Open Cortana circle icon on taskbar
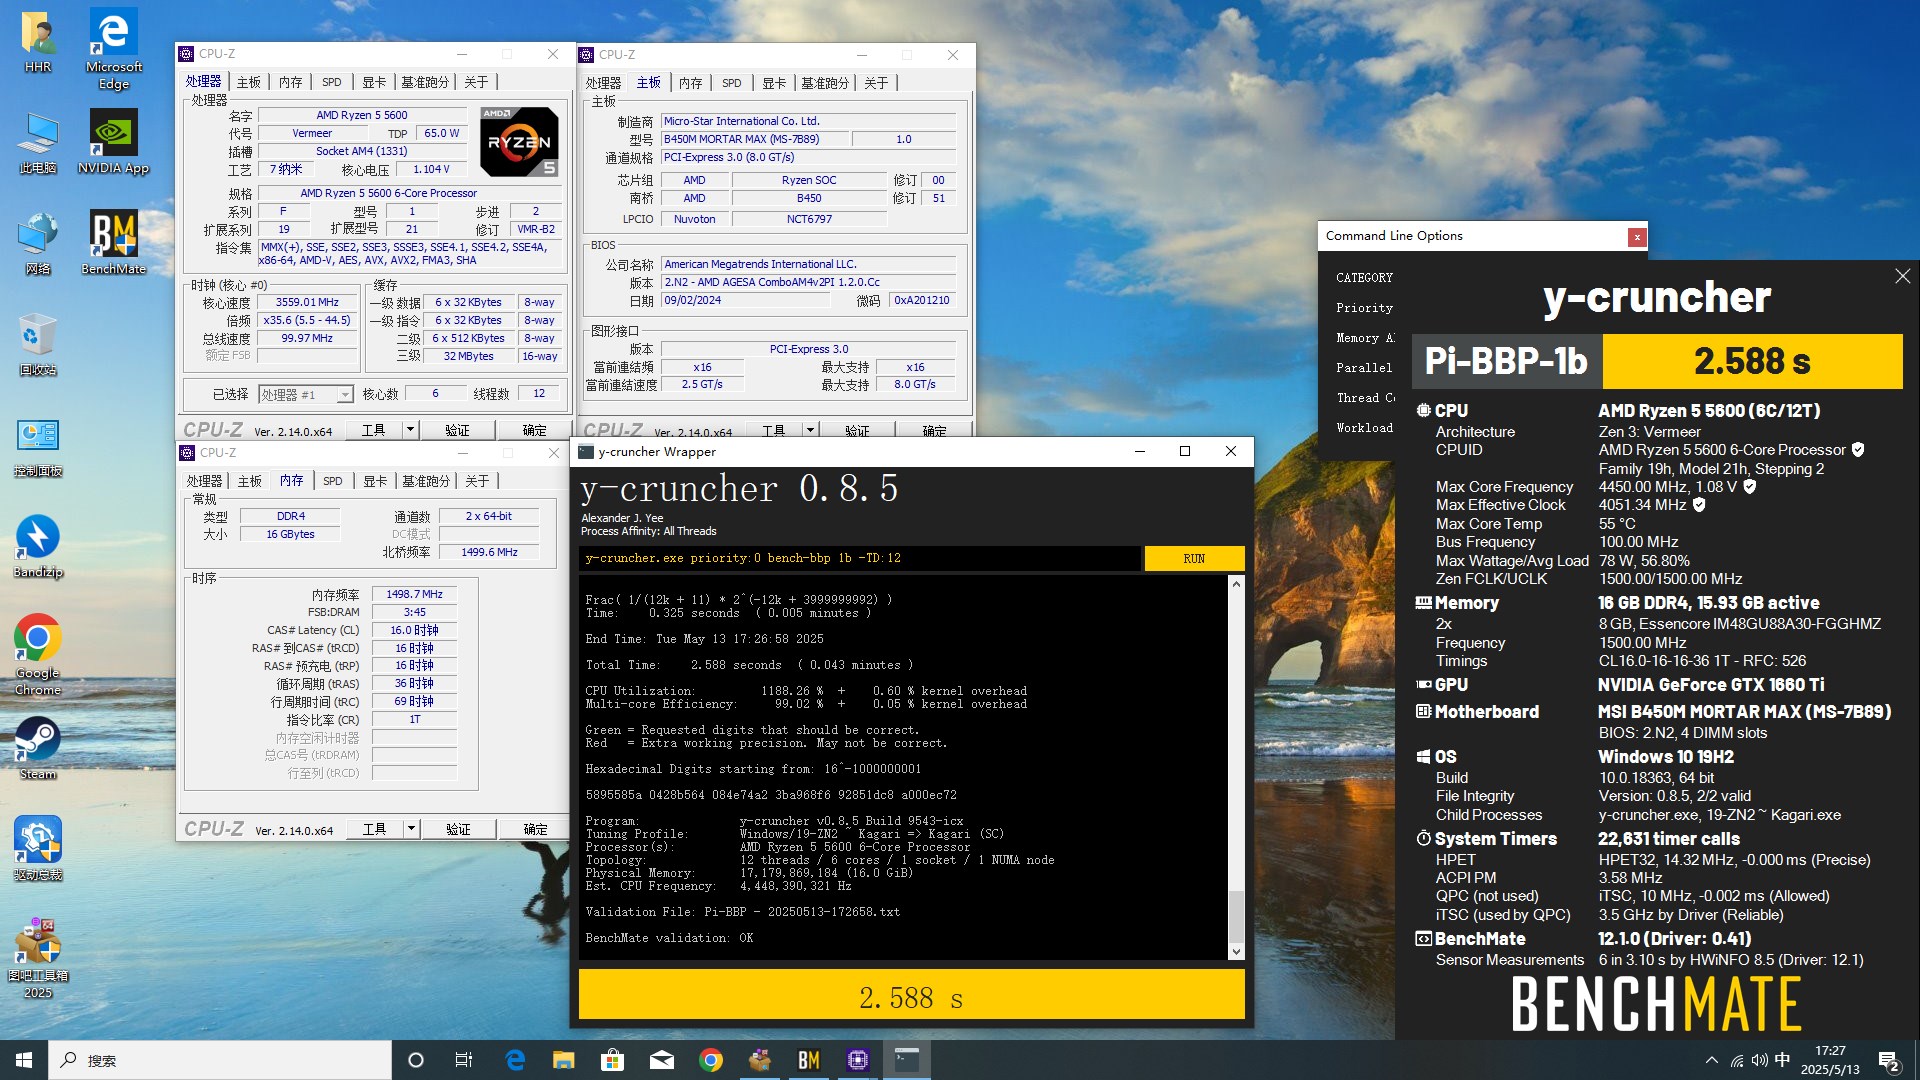 416,1060
